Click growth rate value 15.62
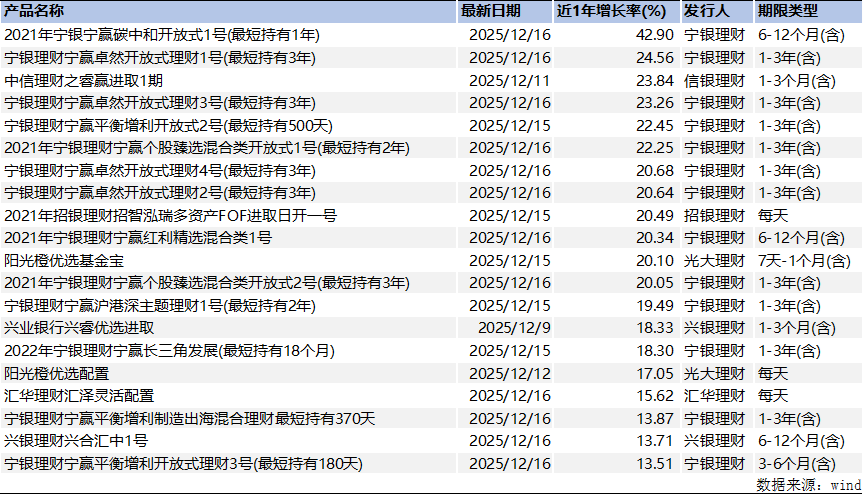The image size is (865, 495). [655, 396]
